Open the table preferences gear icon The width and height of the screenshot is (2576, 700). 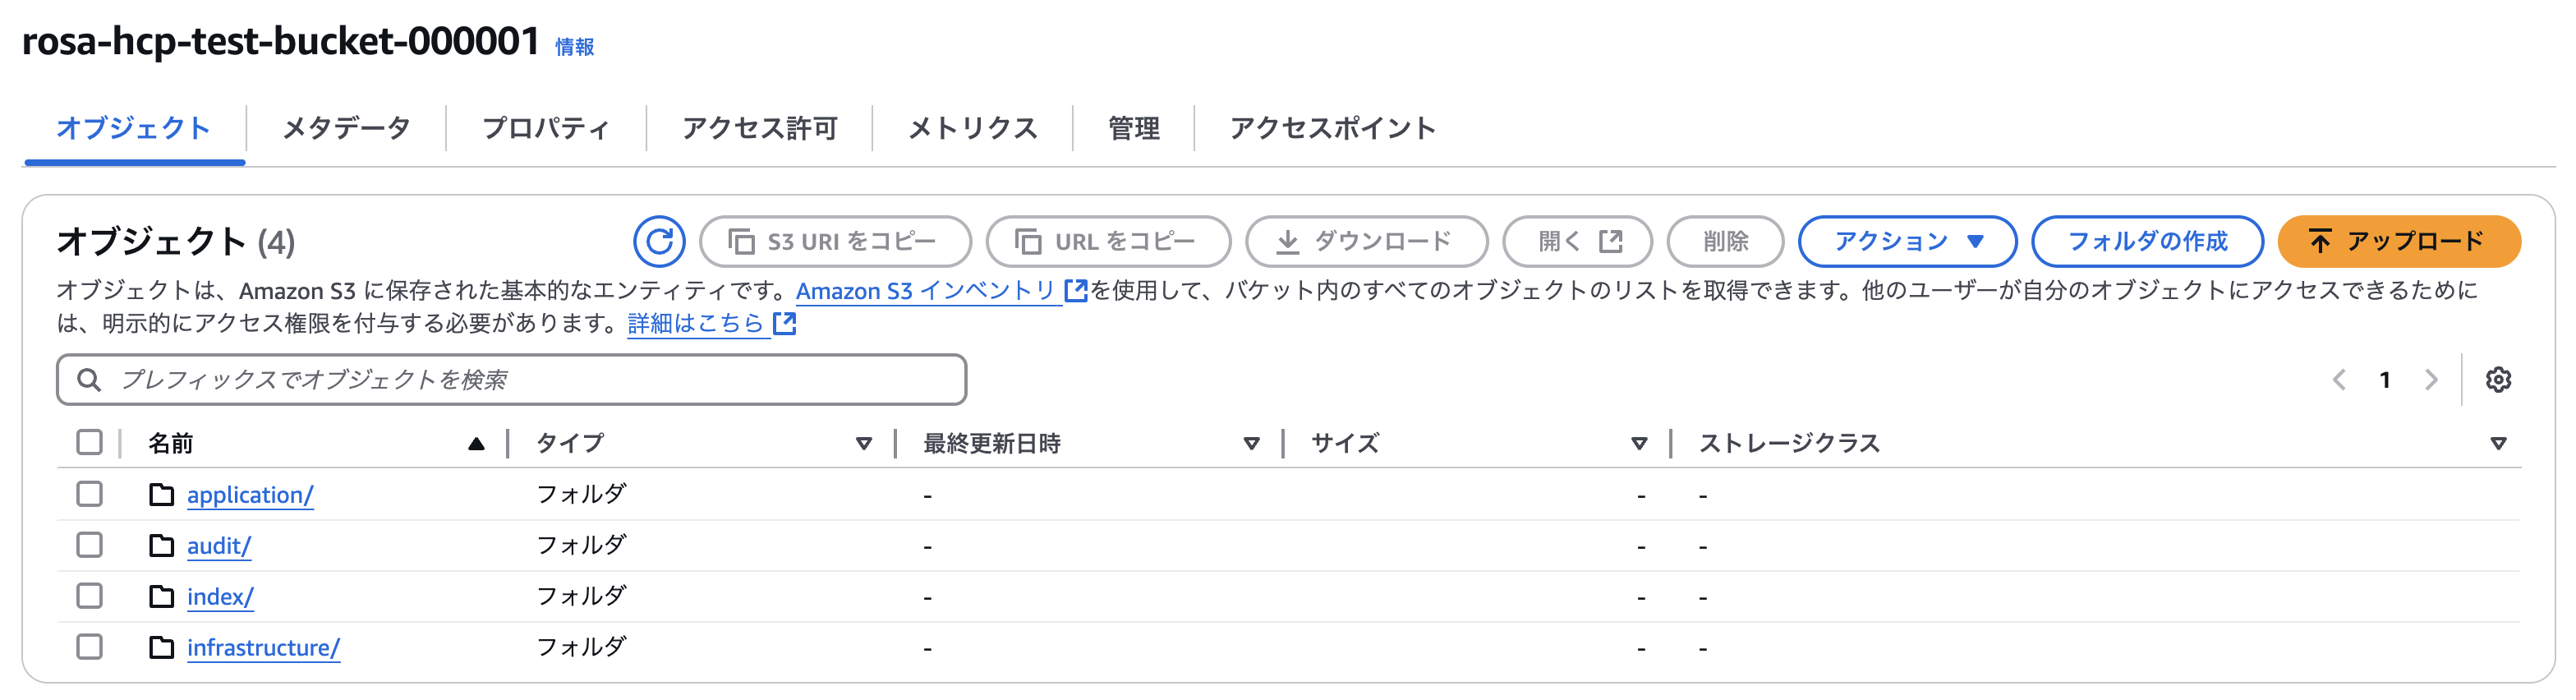(2498, 380)
